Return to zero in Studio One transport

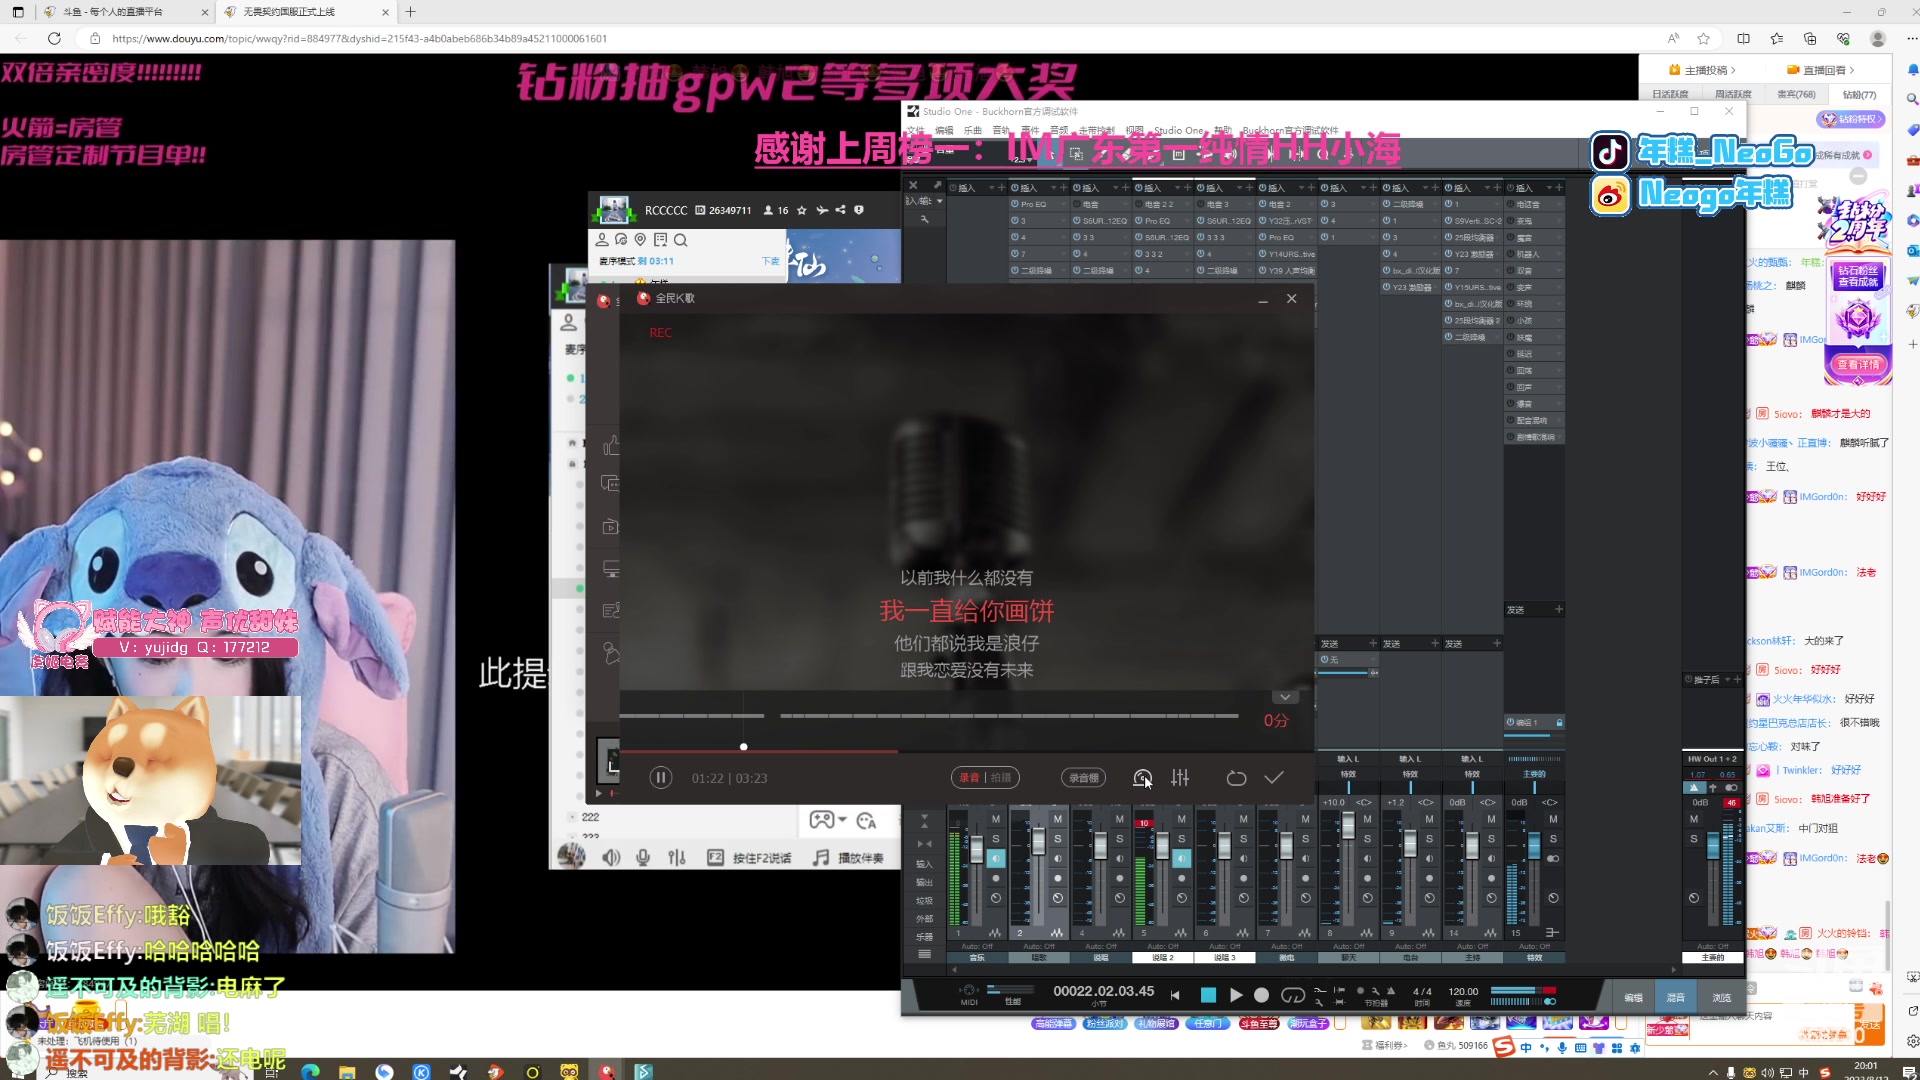[x=1176, y=995]
